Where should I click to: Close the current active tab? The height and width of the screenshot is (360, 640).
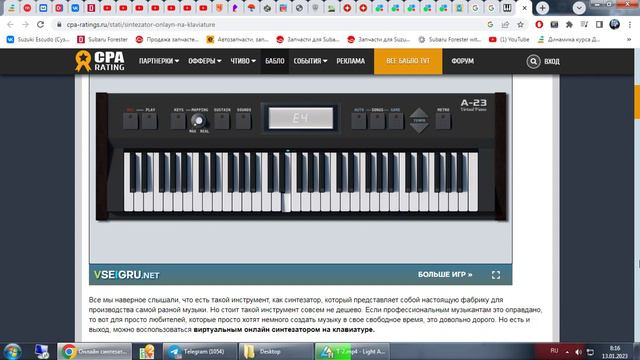[x=524, y=8]
